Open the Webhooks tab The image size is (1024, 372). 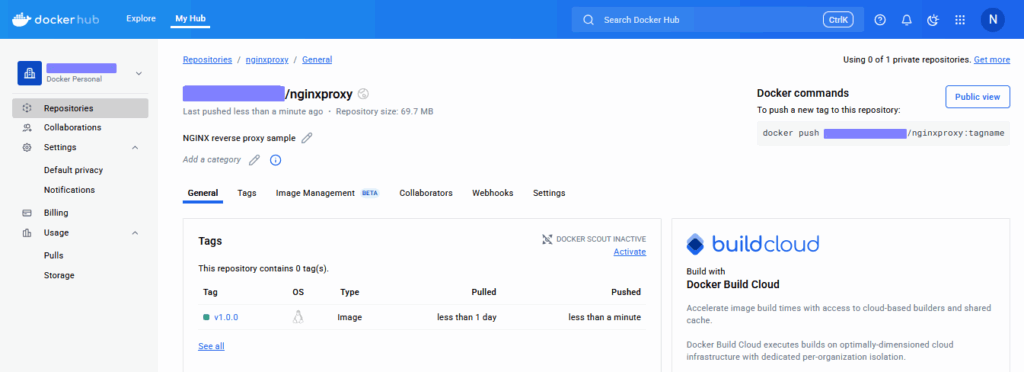click(492, 193)
